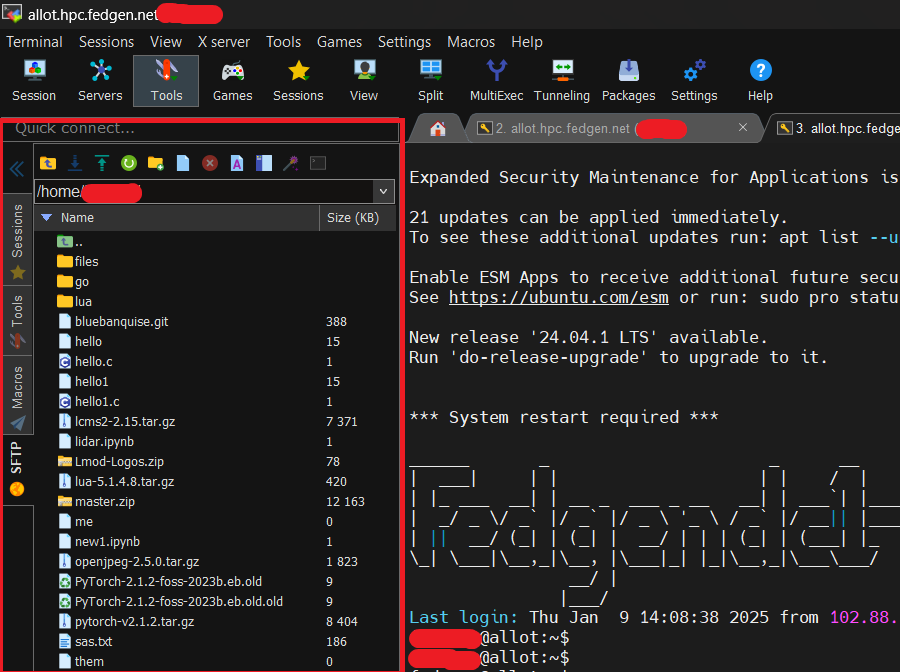Open the Sessions vertical sidebar tab
Image resolution: width=900 pixels, height=672 pixels.
(18, 240)
